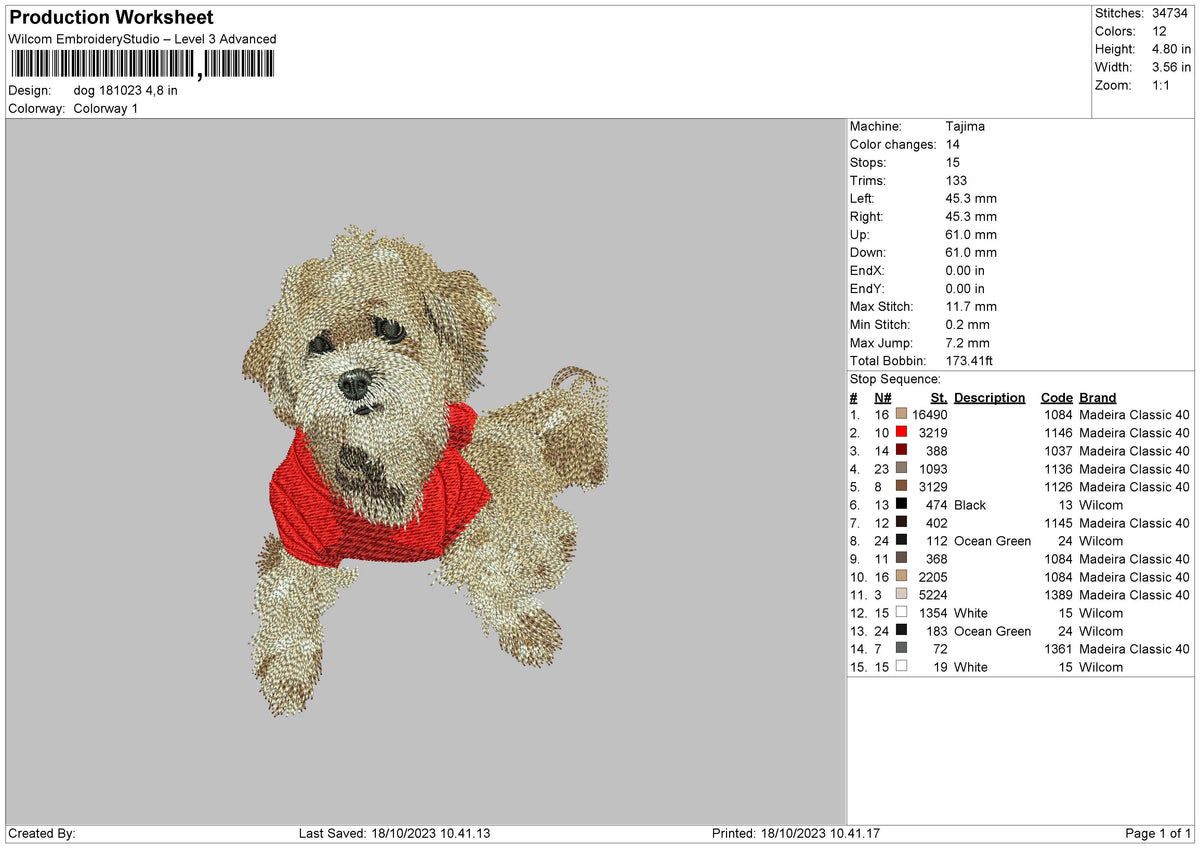Click the 'Colorway 1' value

coord(106,108)
